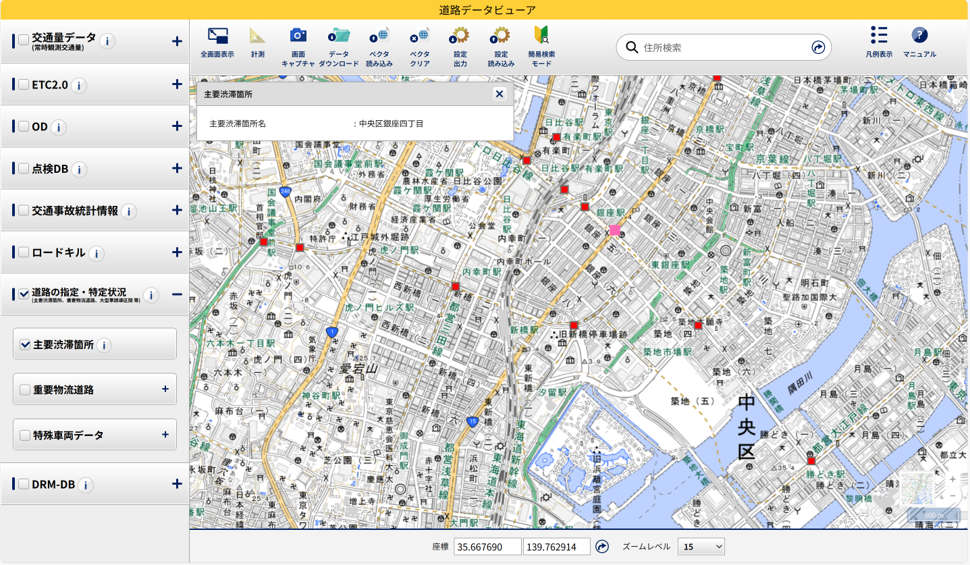
Task: Click the pink congestion marker on map
Action: pyautogui.click(x=615, y=231)
